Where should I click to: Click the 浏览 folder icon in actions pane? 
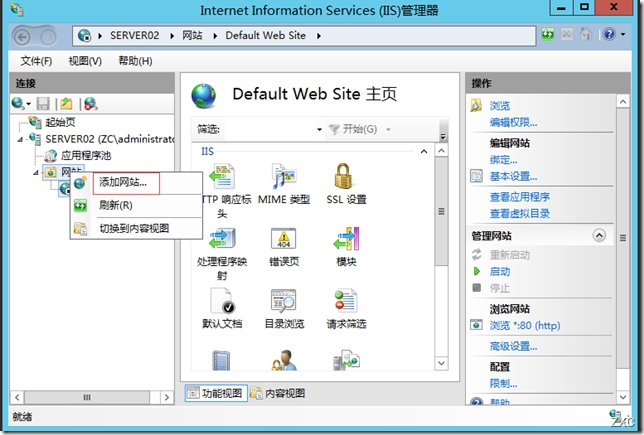pos(476,106)
